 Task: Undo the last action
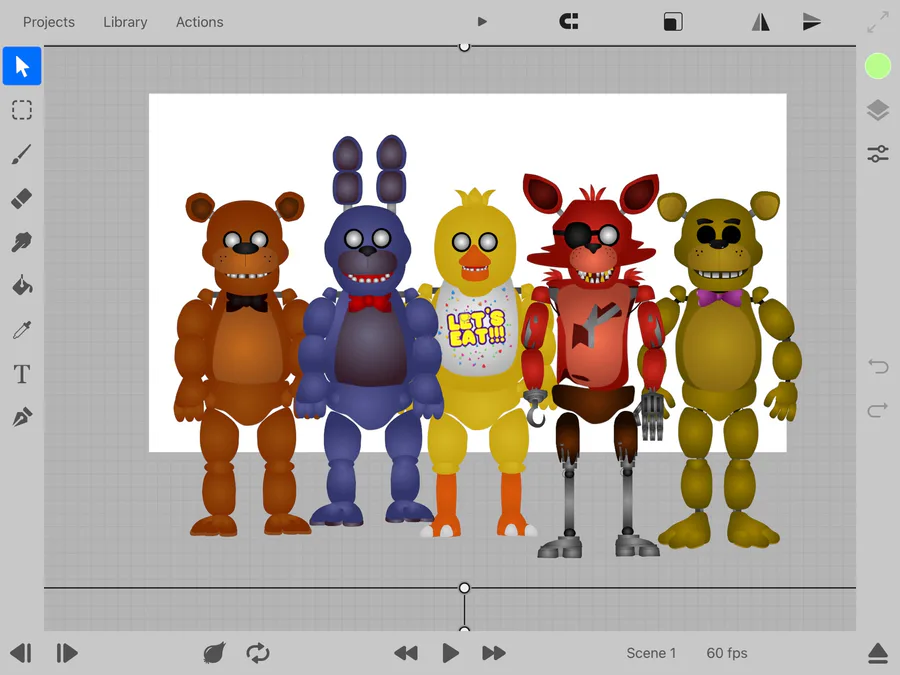[x=878, y=366]
